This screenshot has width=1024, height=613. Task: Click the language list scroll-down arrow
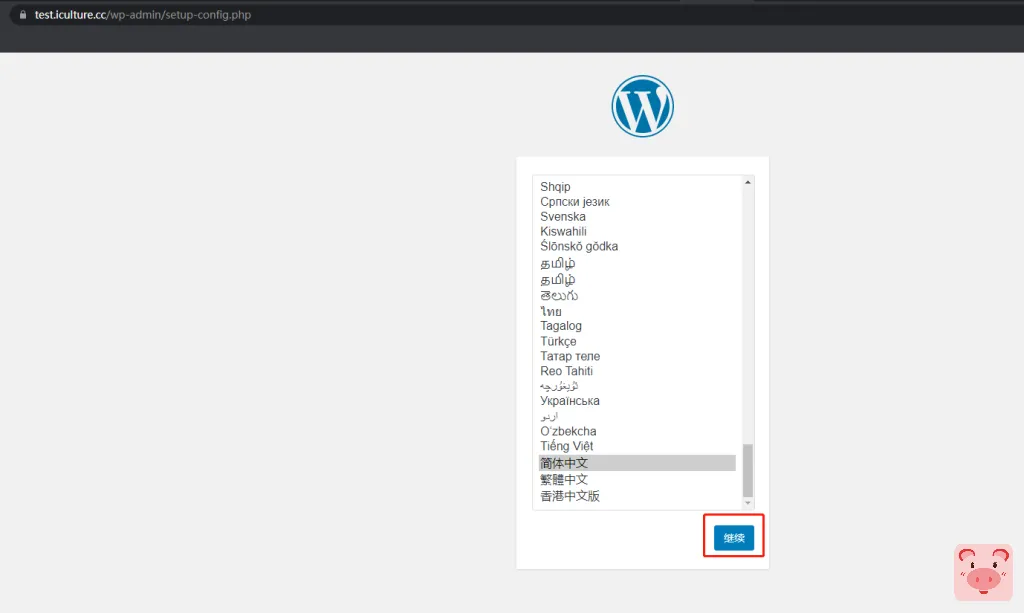(x=748, y=503)
